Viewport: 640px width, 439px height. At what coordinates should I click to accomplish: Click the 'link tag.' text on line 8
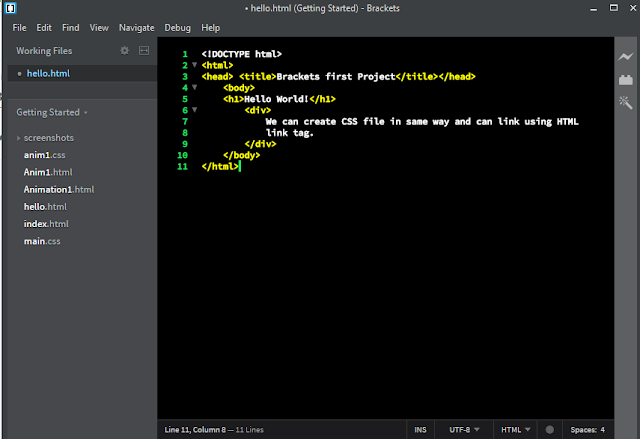pyautogui.click(x=290, y=133)
